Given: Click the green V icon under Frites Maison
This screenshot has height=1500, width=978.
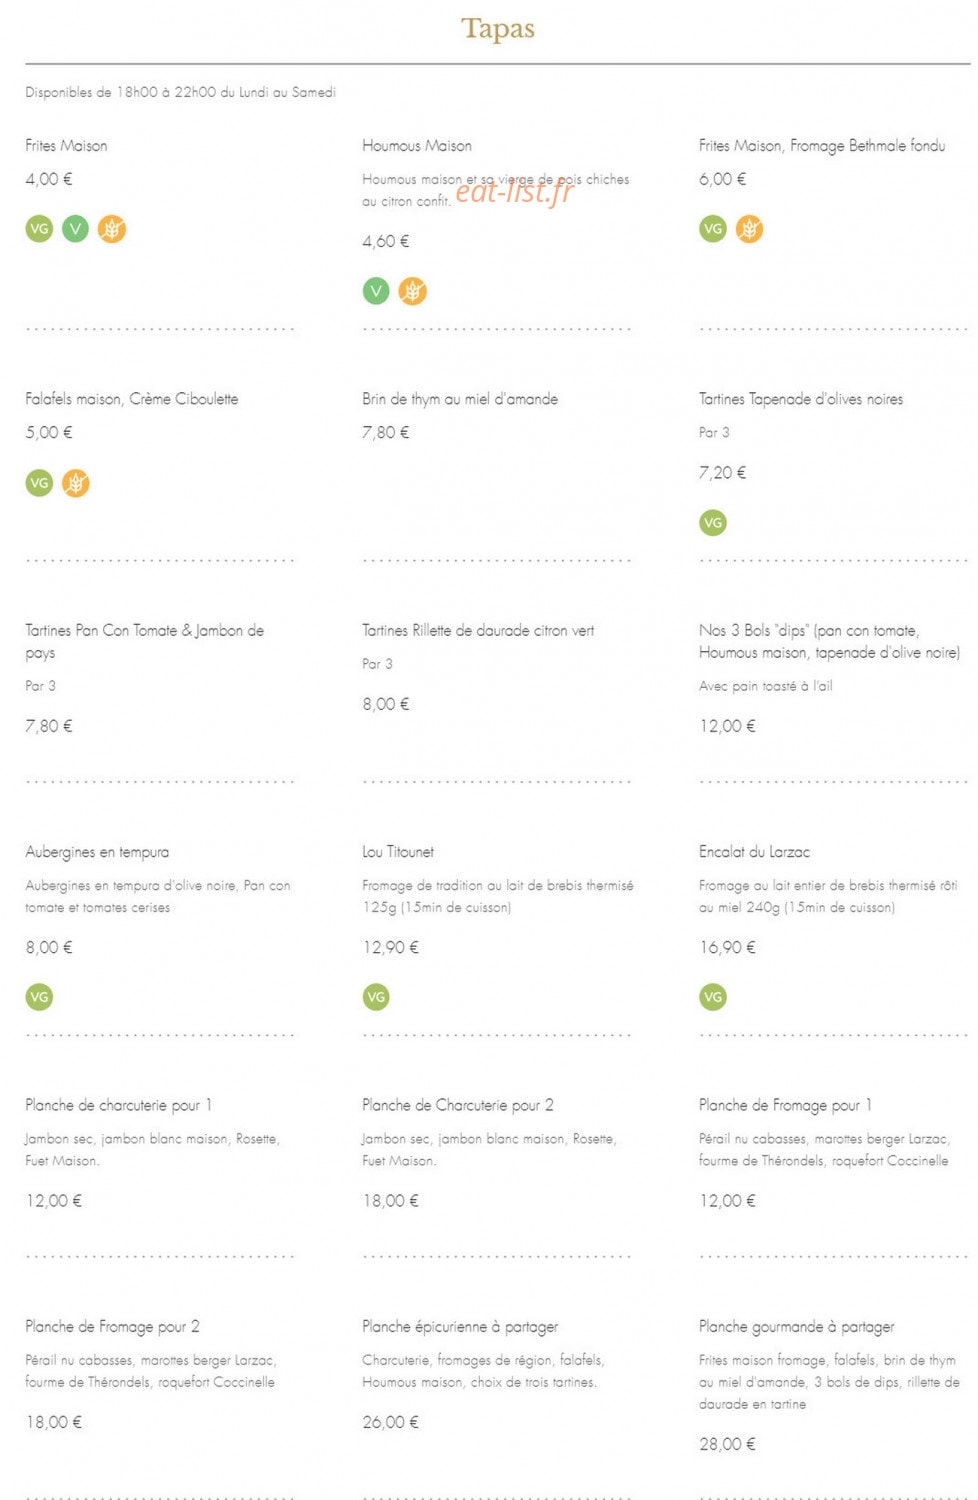Looking at the screenshot, I should click(75, 229).
